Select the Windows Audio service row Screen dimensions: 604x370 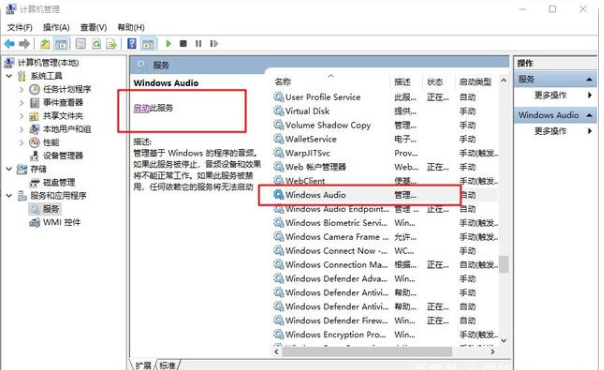pyautogui.click(x=385, y=195)
